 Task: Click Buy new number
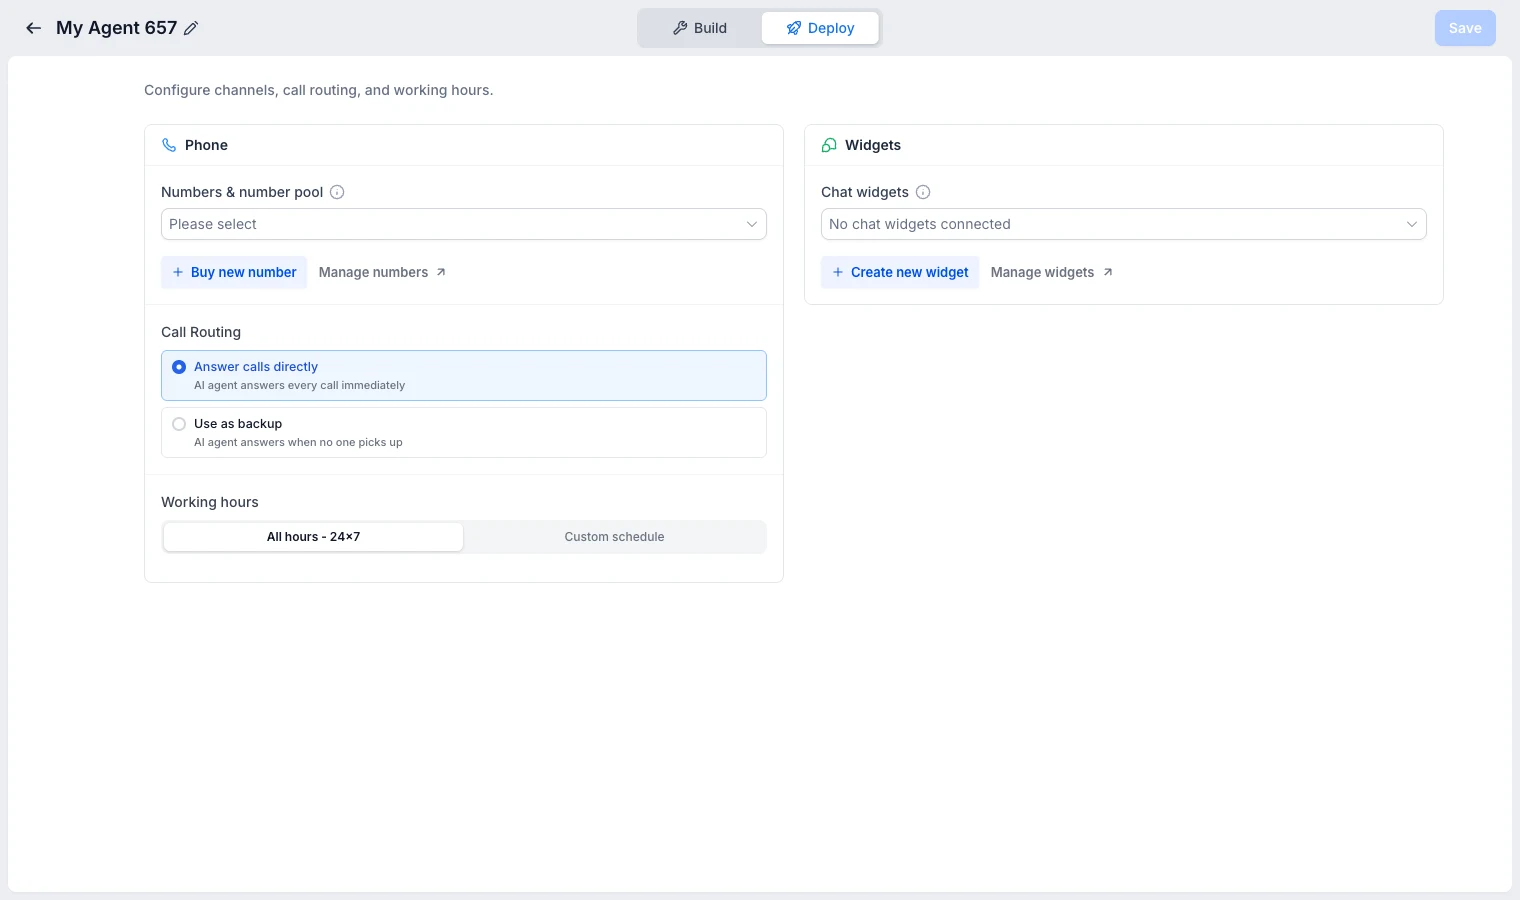(234, 272)
